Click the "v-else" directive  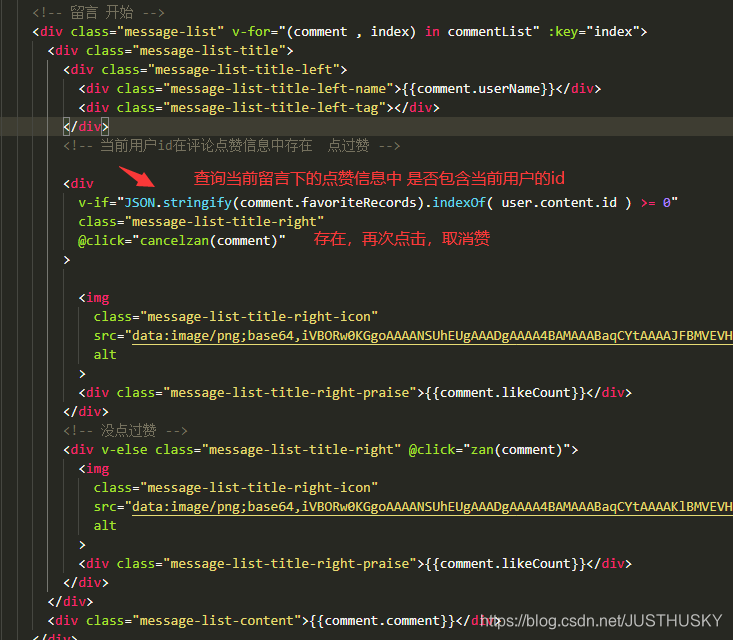click(x=124, y=450)
